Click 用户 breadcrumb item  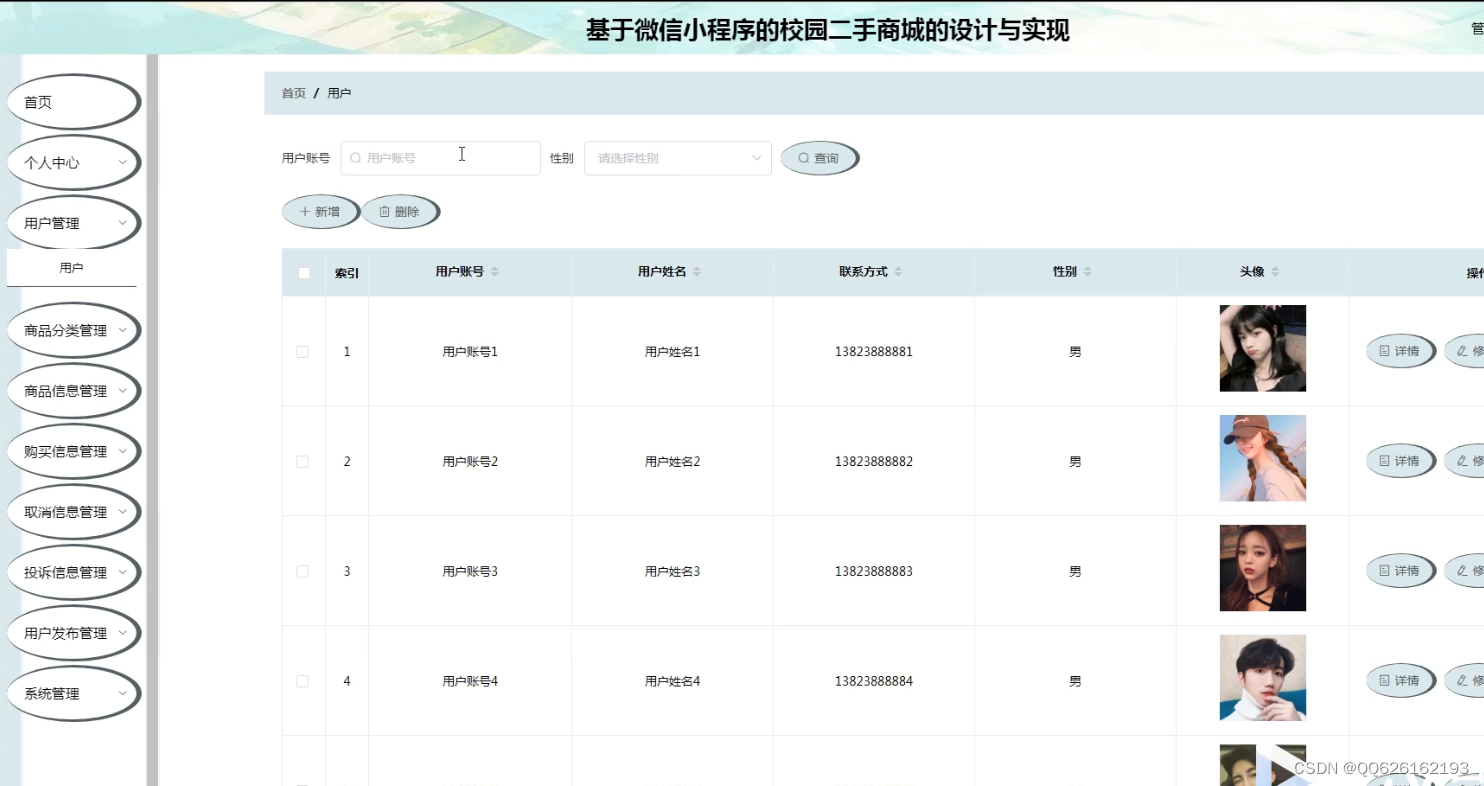(339, 93)
